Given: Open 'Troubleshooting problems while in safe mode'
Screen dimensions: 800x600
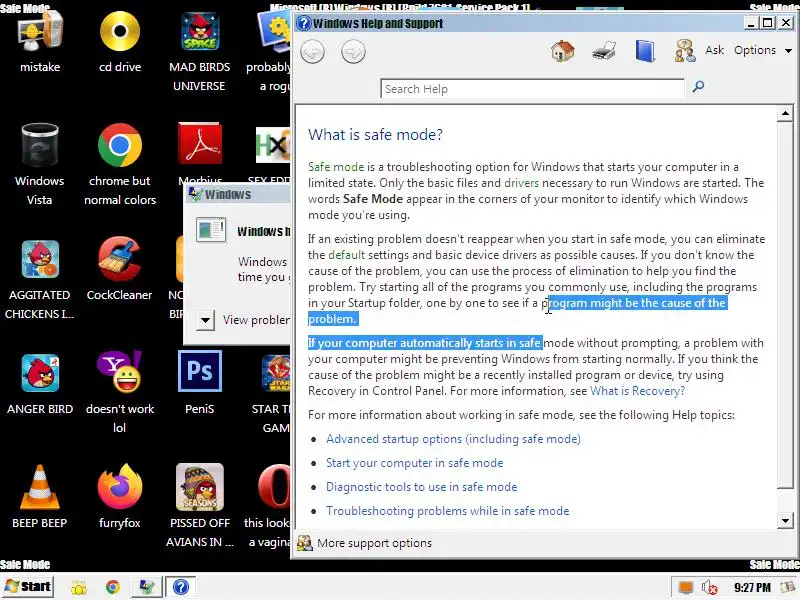Looking at the screenshot, I should pyautogui.click(x=447, y=511).
